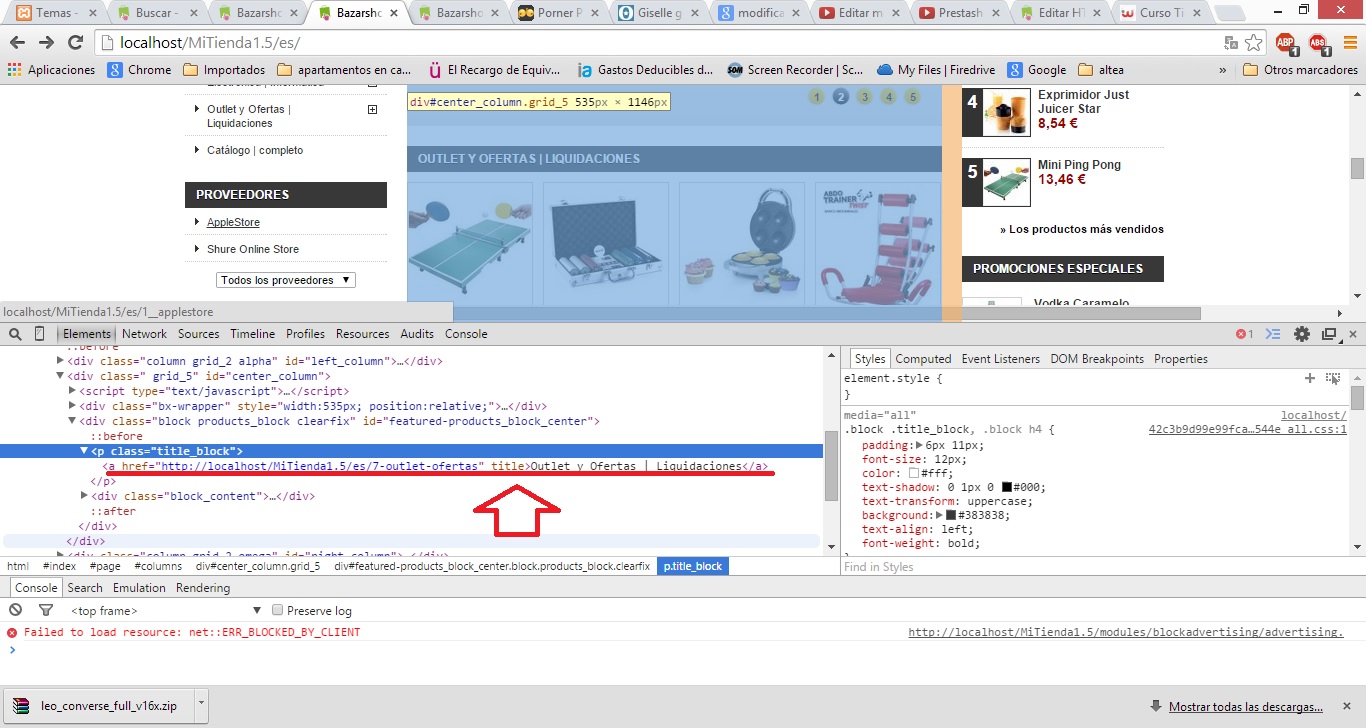Click the #000 text-shadow color swatch
Screen dimensions: 1366x728
coord(1007,487)
